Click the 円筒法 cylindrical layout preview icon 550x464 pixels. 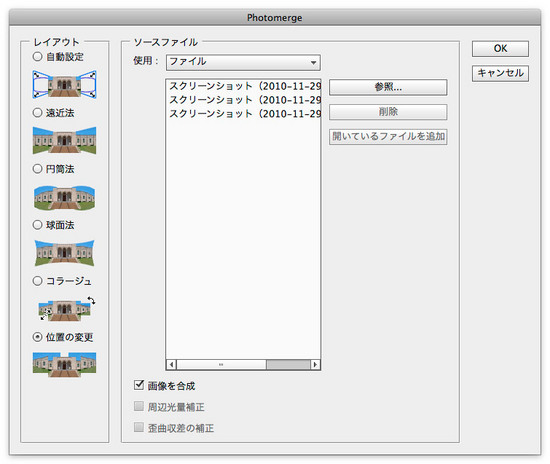pos(65,197)
